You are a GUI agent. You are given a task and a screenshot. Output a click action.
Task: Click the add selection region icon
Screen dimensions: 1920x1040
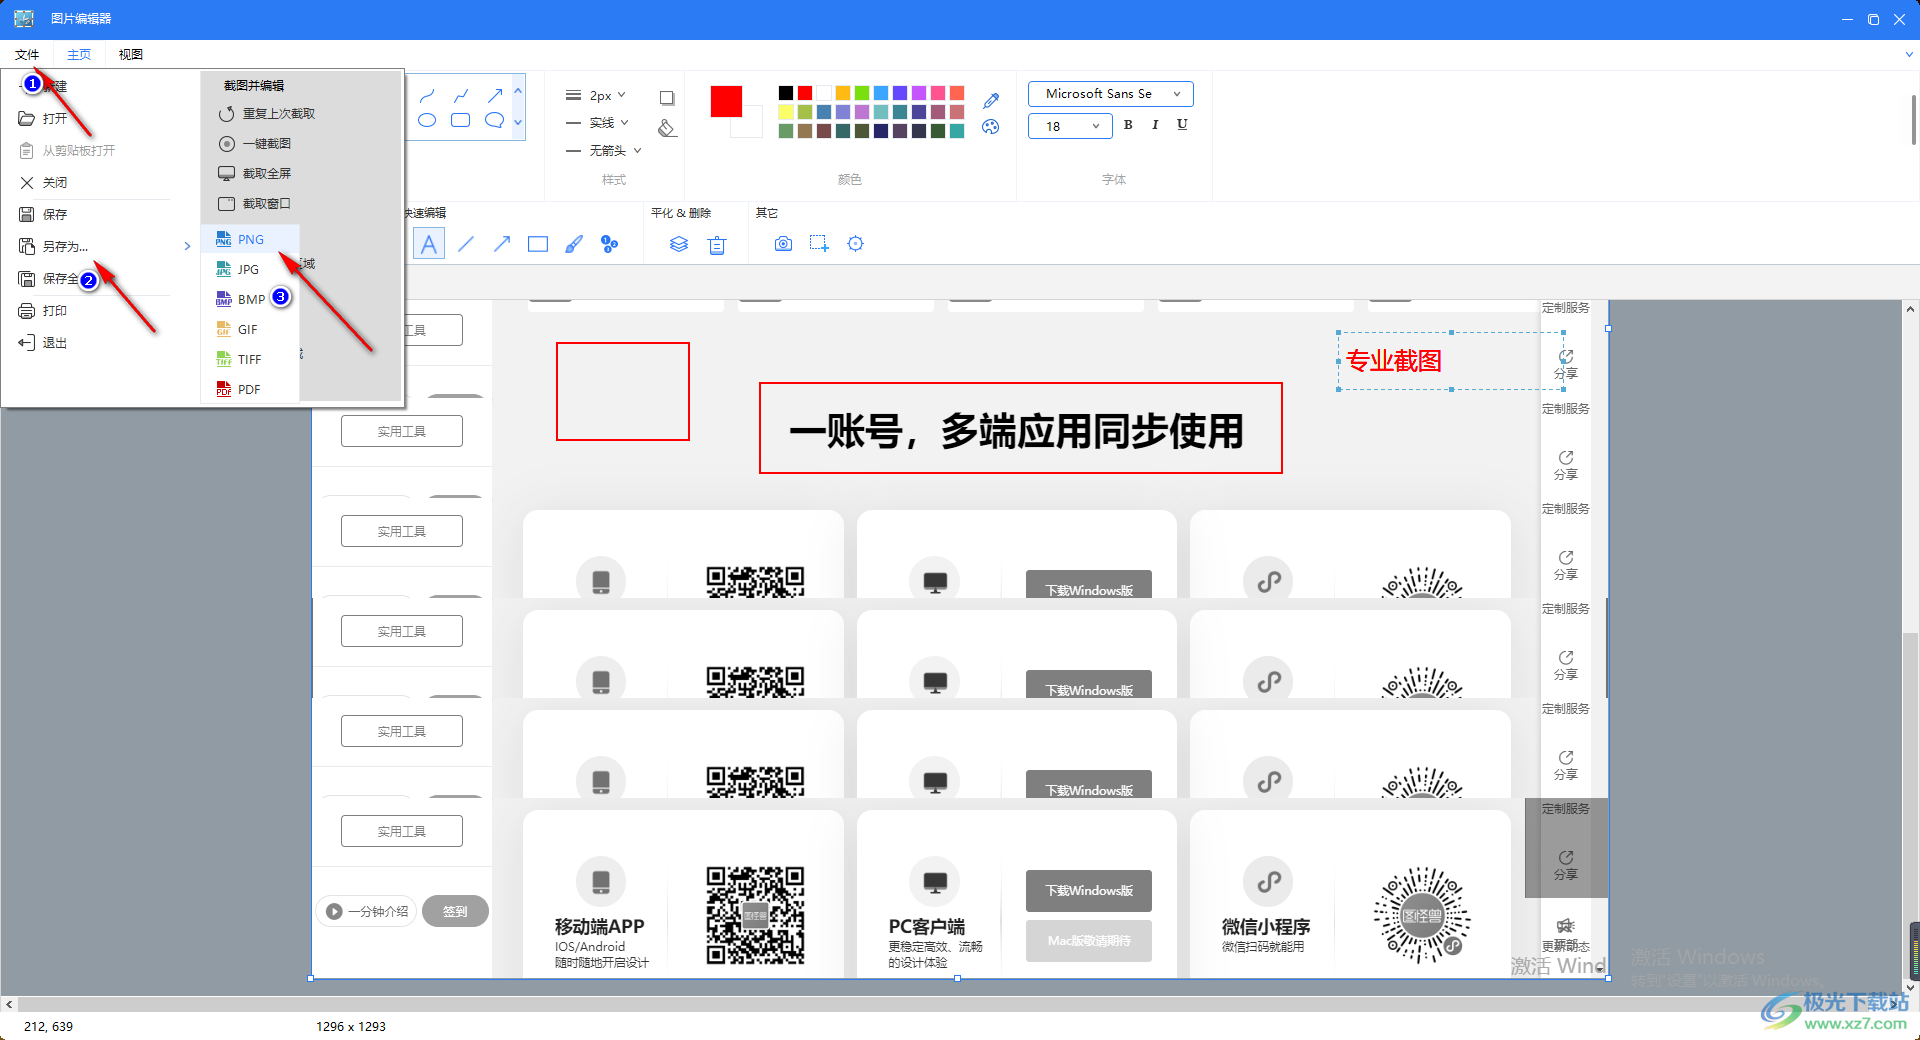(819, 244)
